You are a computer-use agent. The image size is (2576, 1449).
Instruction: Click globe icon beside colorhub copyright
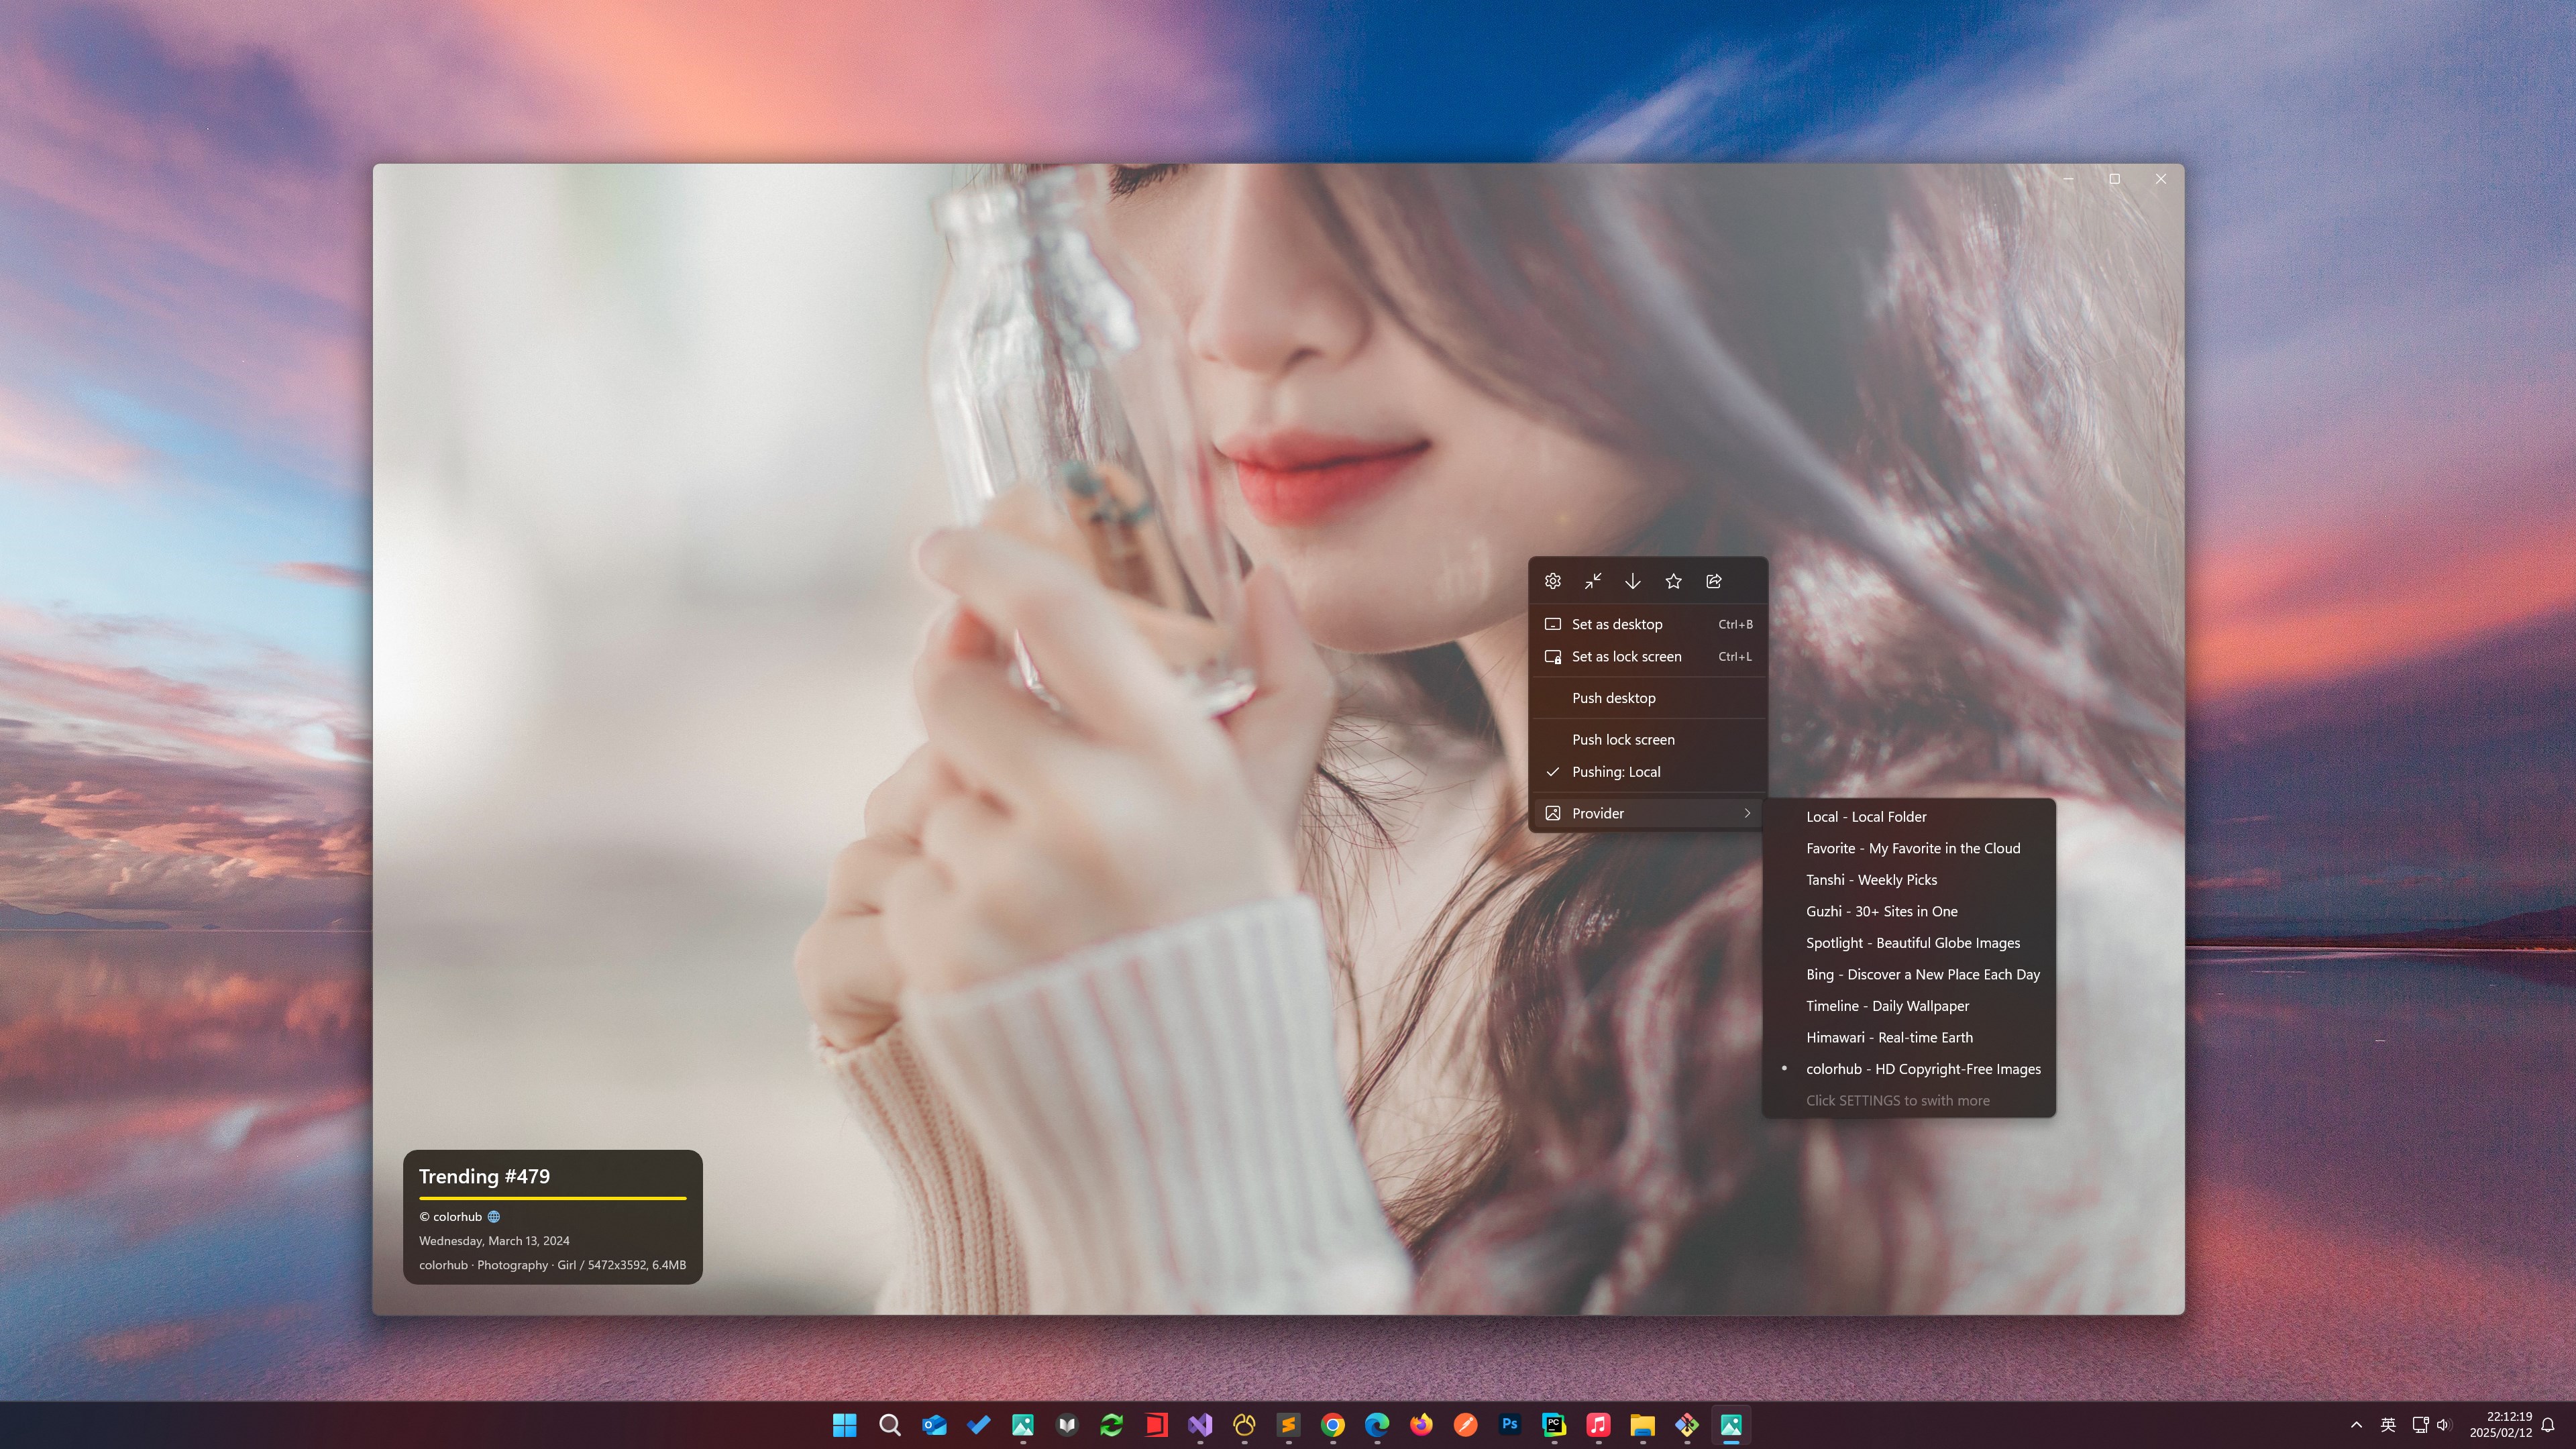(x=494, y=1217)
